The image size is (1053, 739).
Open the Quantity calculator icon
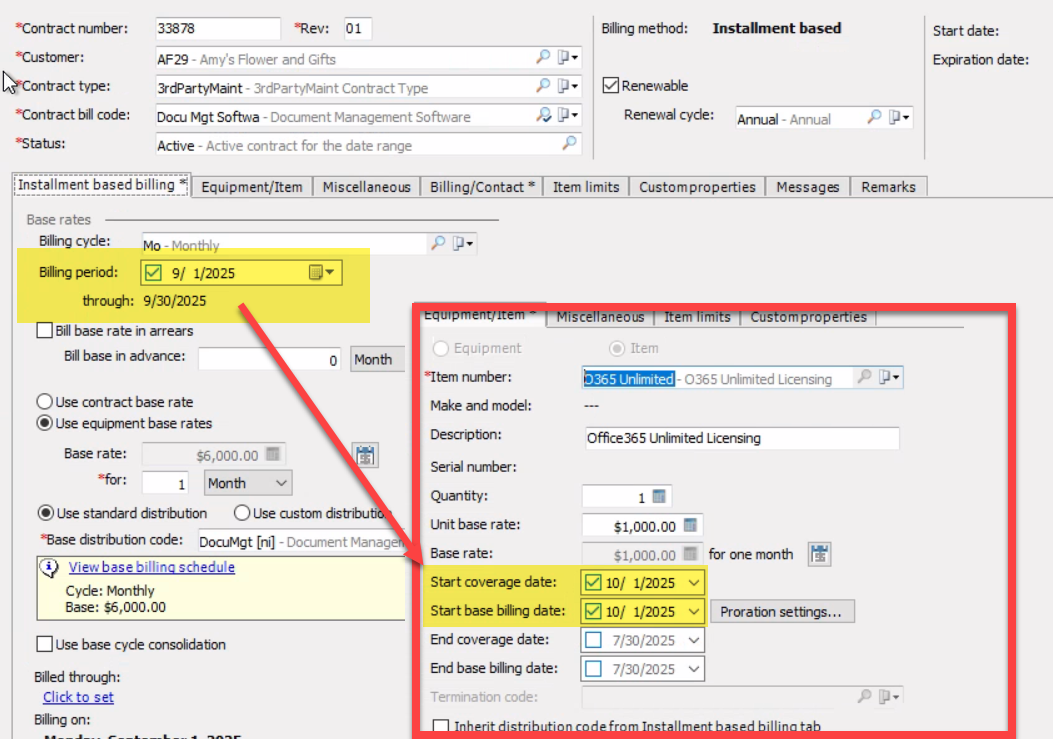click(659, 496)
